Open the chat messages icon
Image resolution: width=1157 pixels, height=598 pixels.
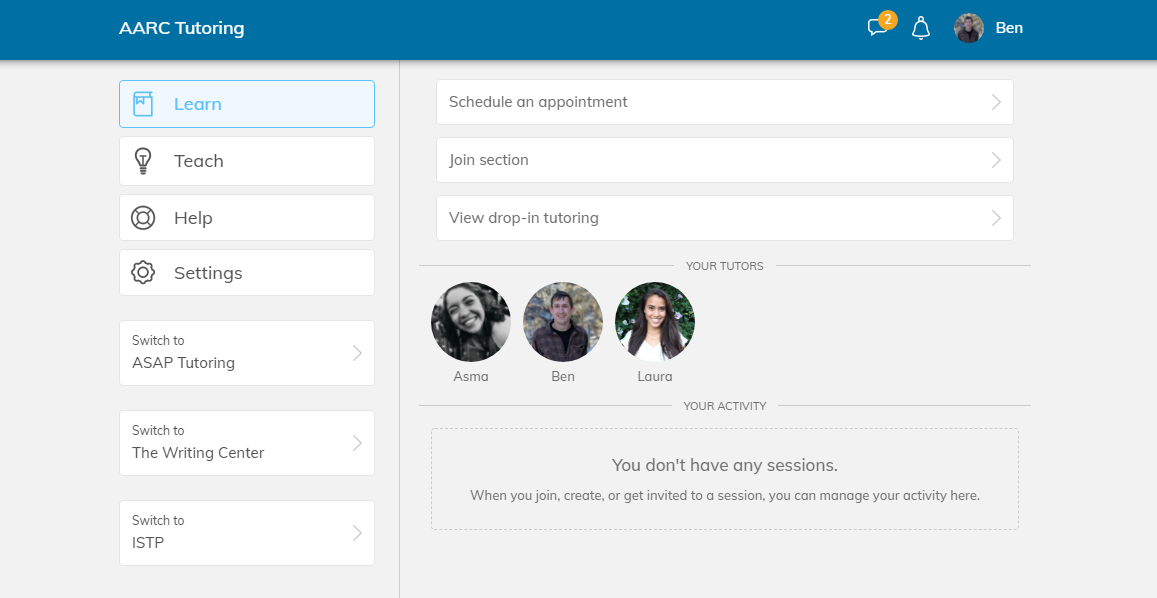pos(876,29)
